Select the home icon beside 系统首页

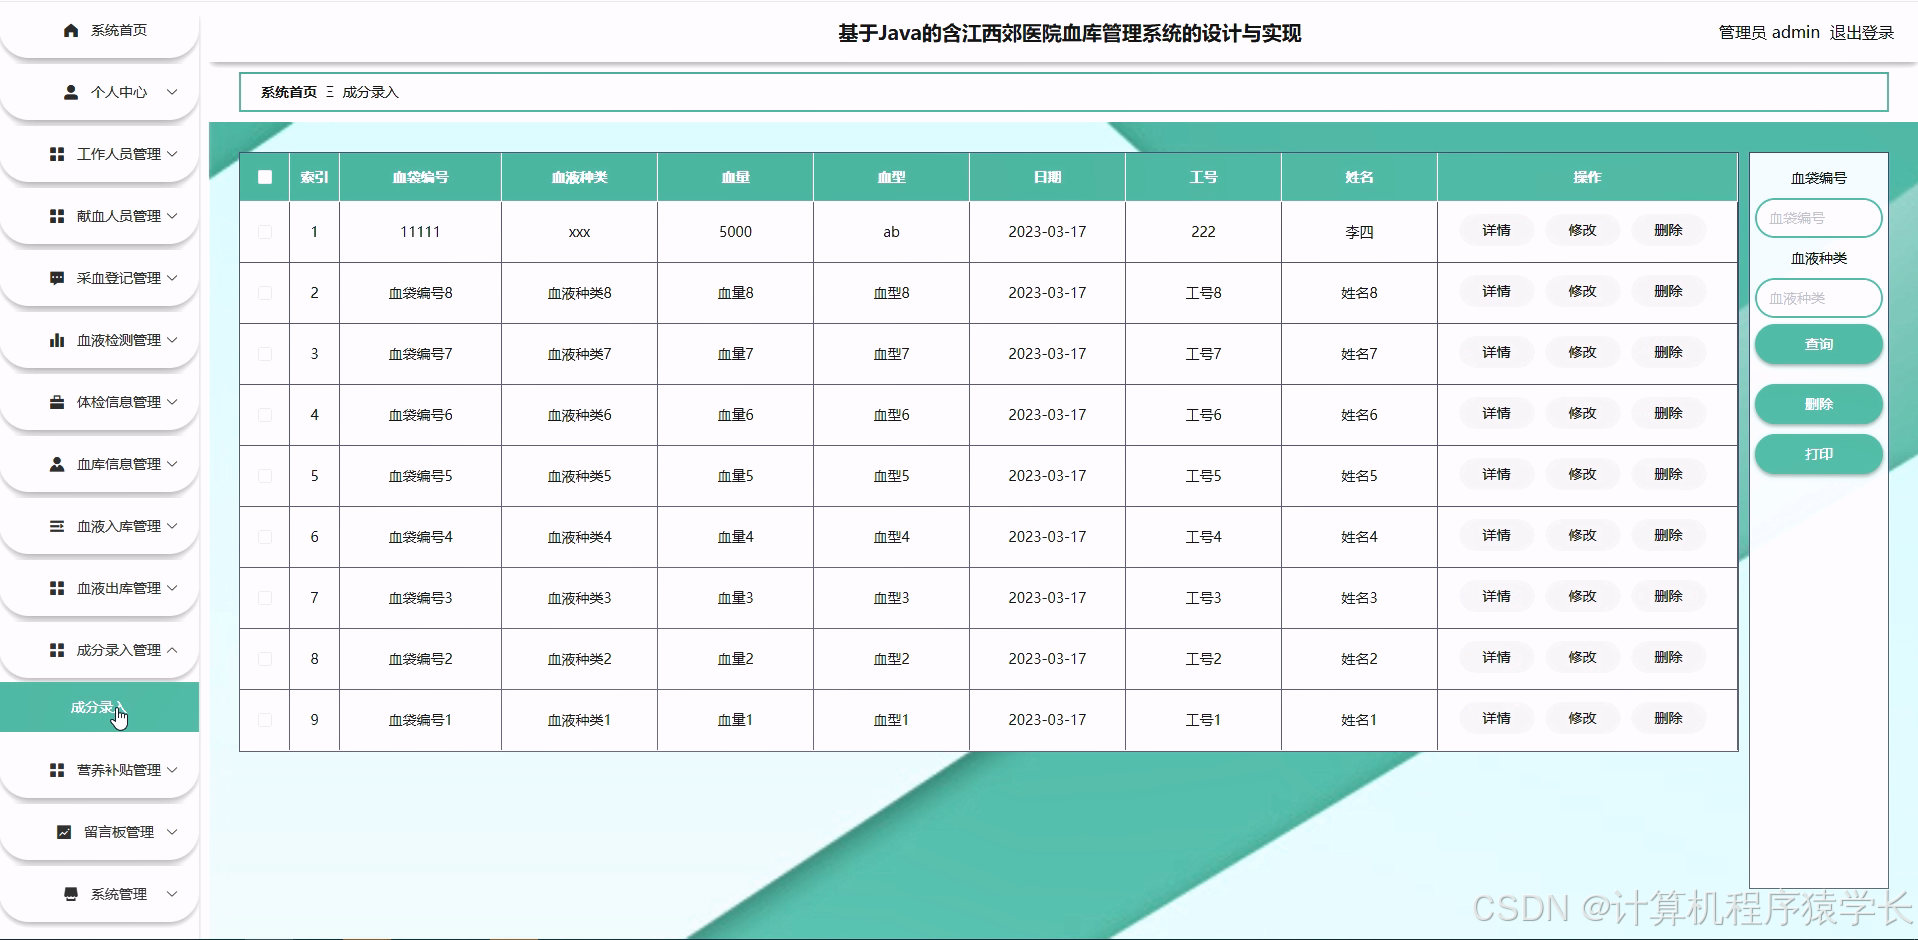coord(70,30)
